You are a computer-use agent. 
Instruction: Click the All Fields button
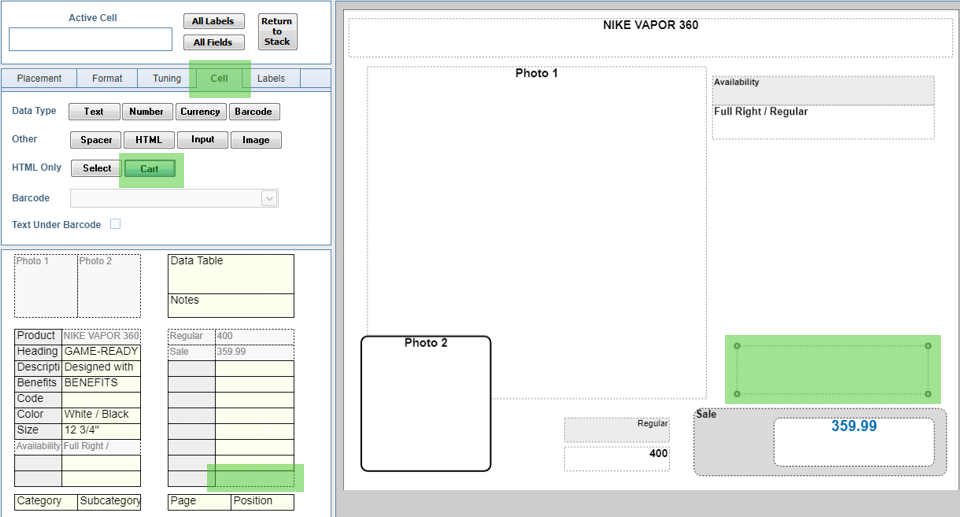(x=213, y=42)
